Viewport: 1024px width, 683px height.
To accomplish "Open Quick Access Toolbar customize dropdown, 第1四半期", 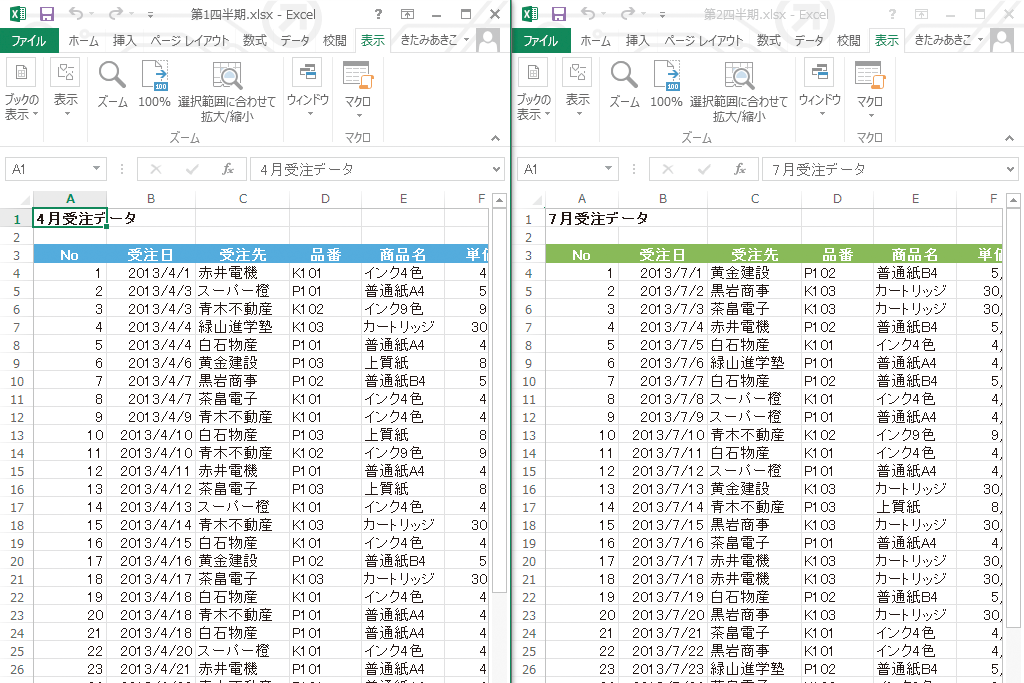I will 150,14.
